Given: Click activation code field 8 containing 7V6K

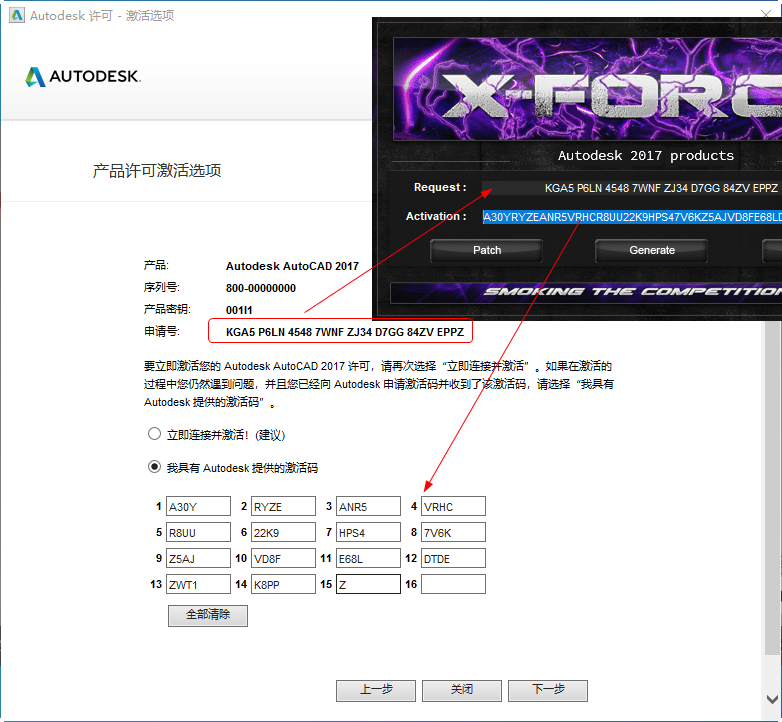Looking at the screenshot, I should (x=453, y=532).
